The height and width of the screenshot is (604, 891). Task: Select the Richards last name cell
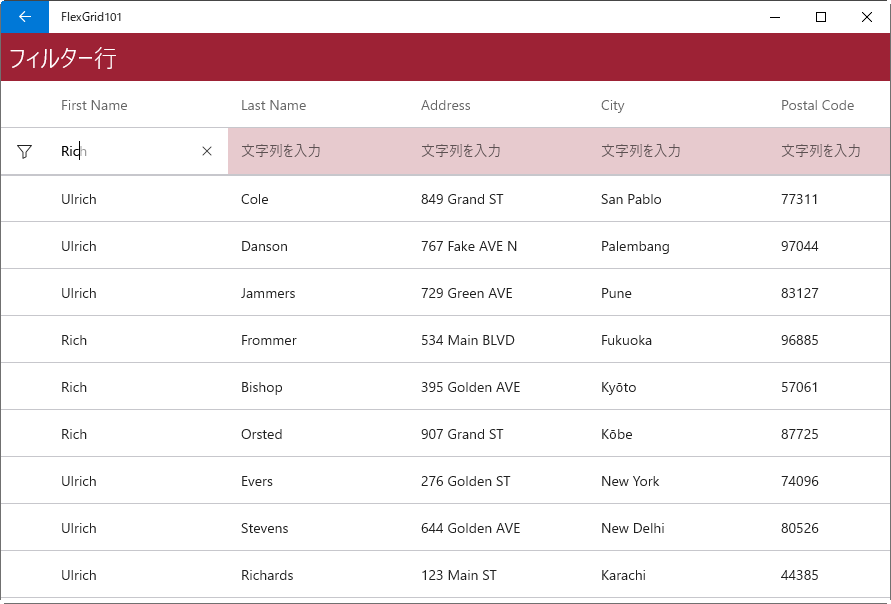(318, 575)
